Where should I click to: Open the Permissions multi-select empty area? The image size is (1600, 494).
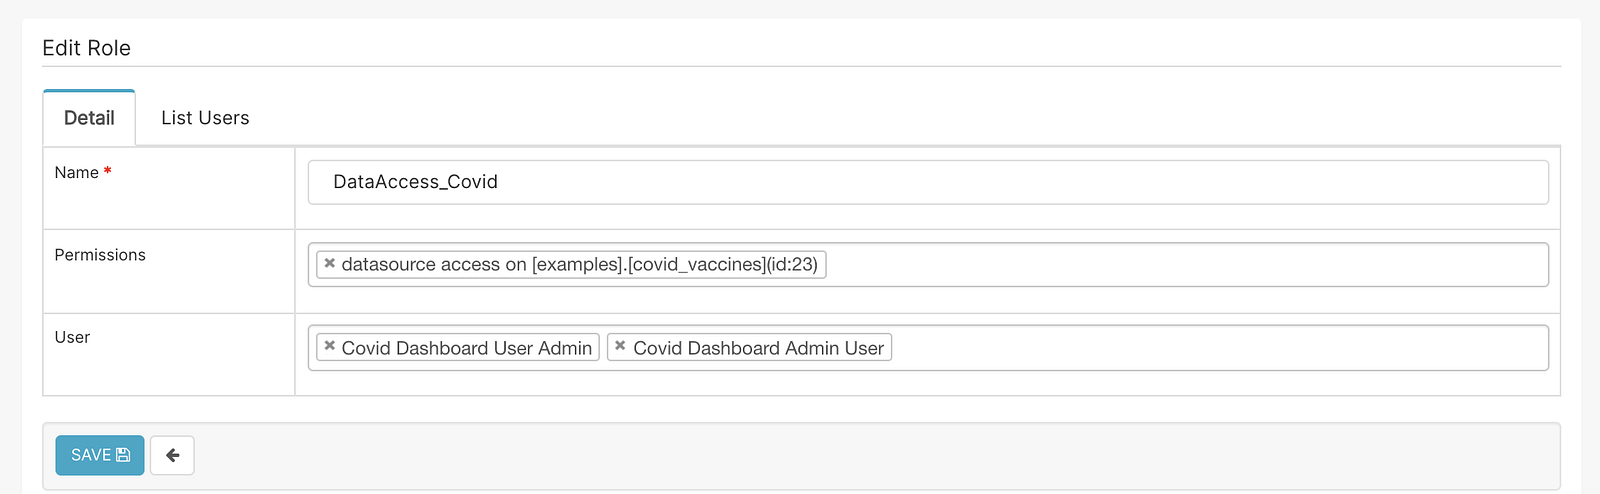(x=1180, y=265)
